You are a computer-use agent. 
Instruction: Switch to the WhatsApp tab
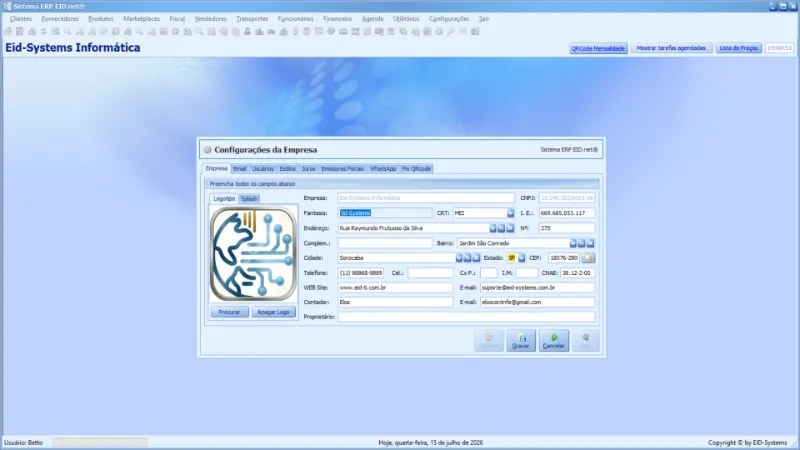pyautogui.click(x=383, y=169)
